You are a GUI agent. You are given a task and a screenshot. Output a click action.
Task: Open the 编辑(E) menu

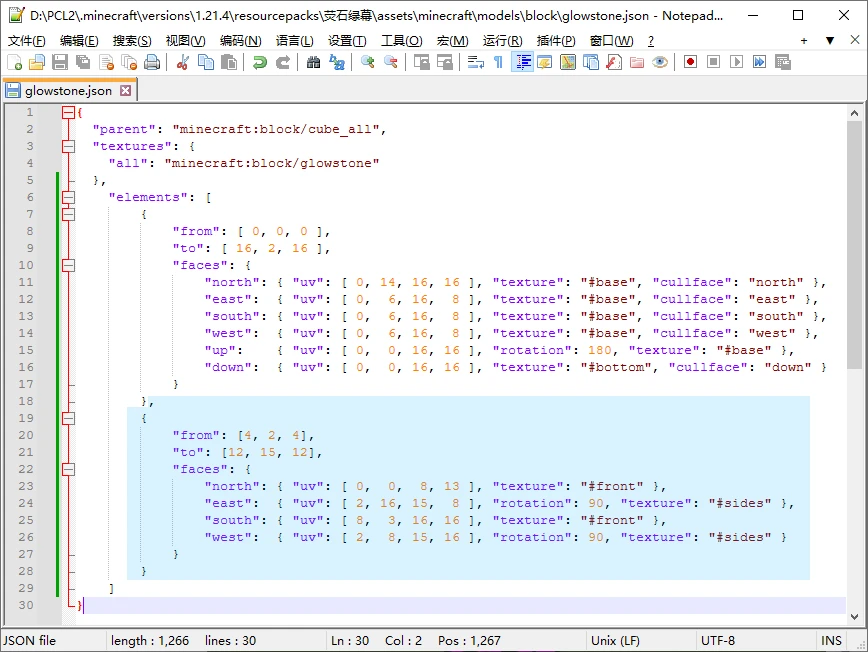pos(79,40)
